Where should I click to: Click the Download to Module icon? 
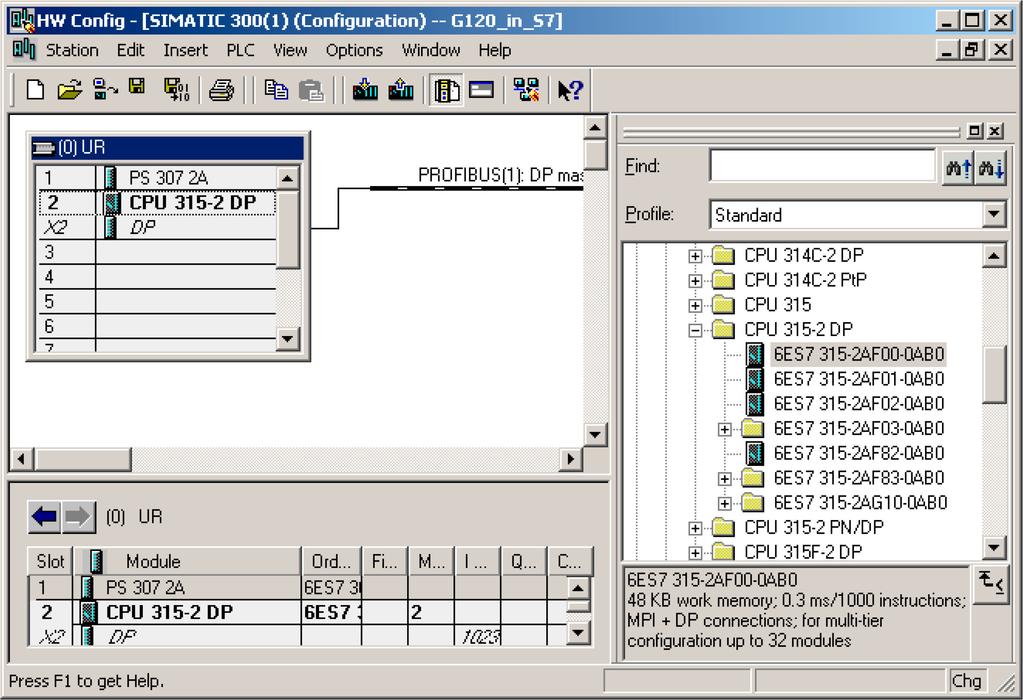point(365,89)
